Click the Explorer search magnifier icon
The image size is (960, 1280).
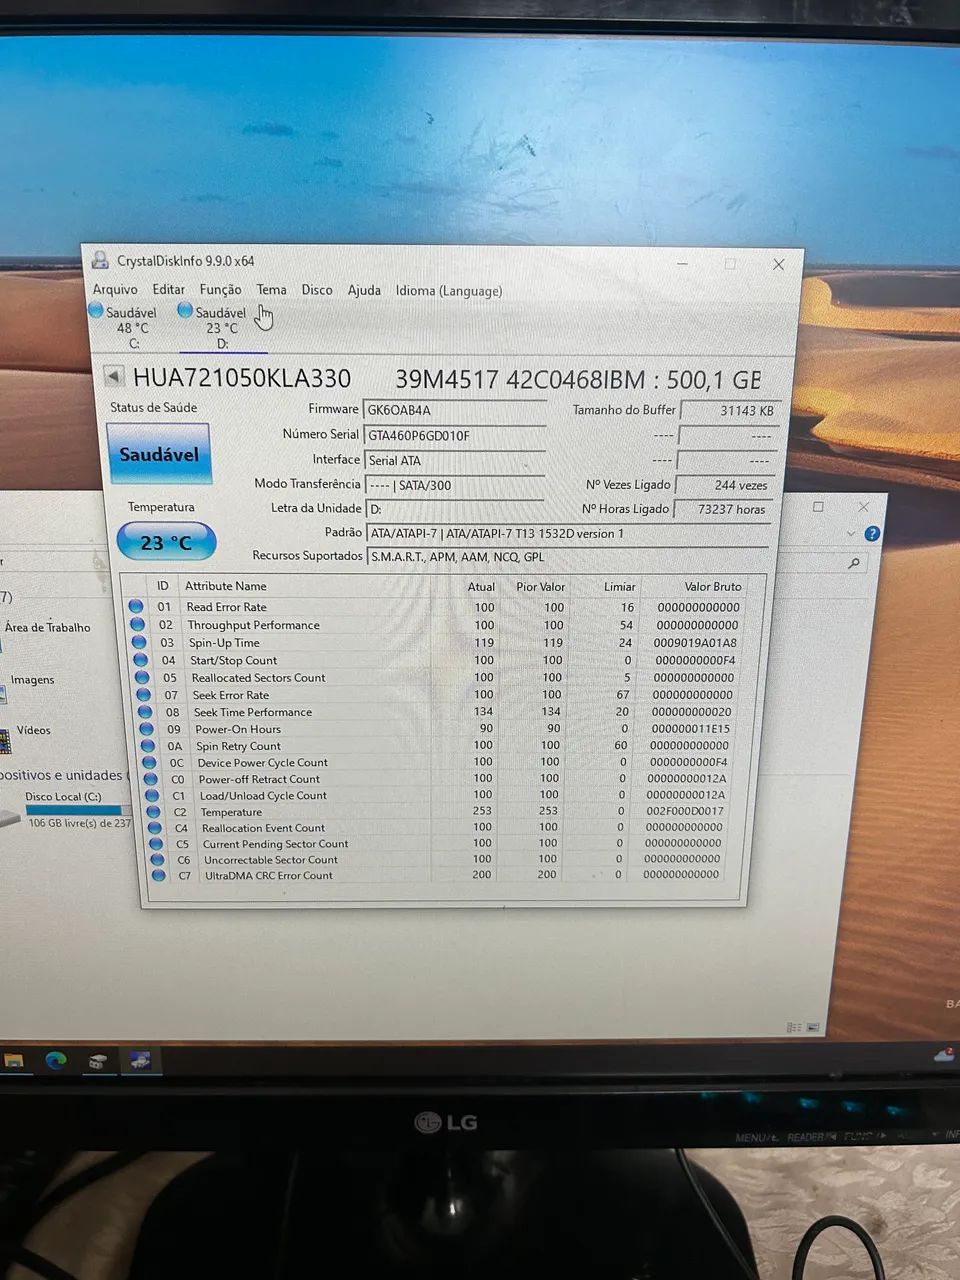tap(854, 563)
